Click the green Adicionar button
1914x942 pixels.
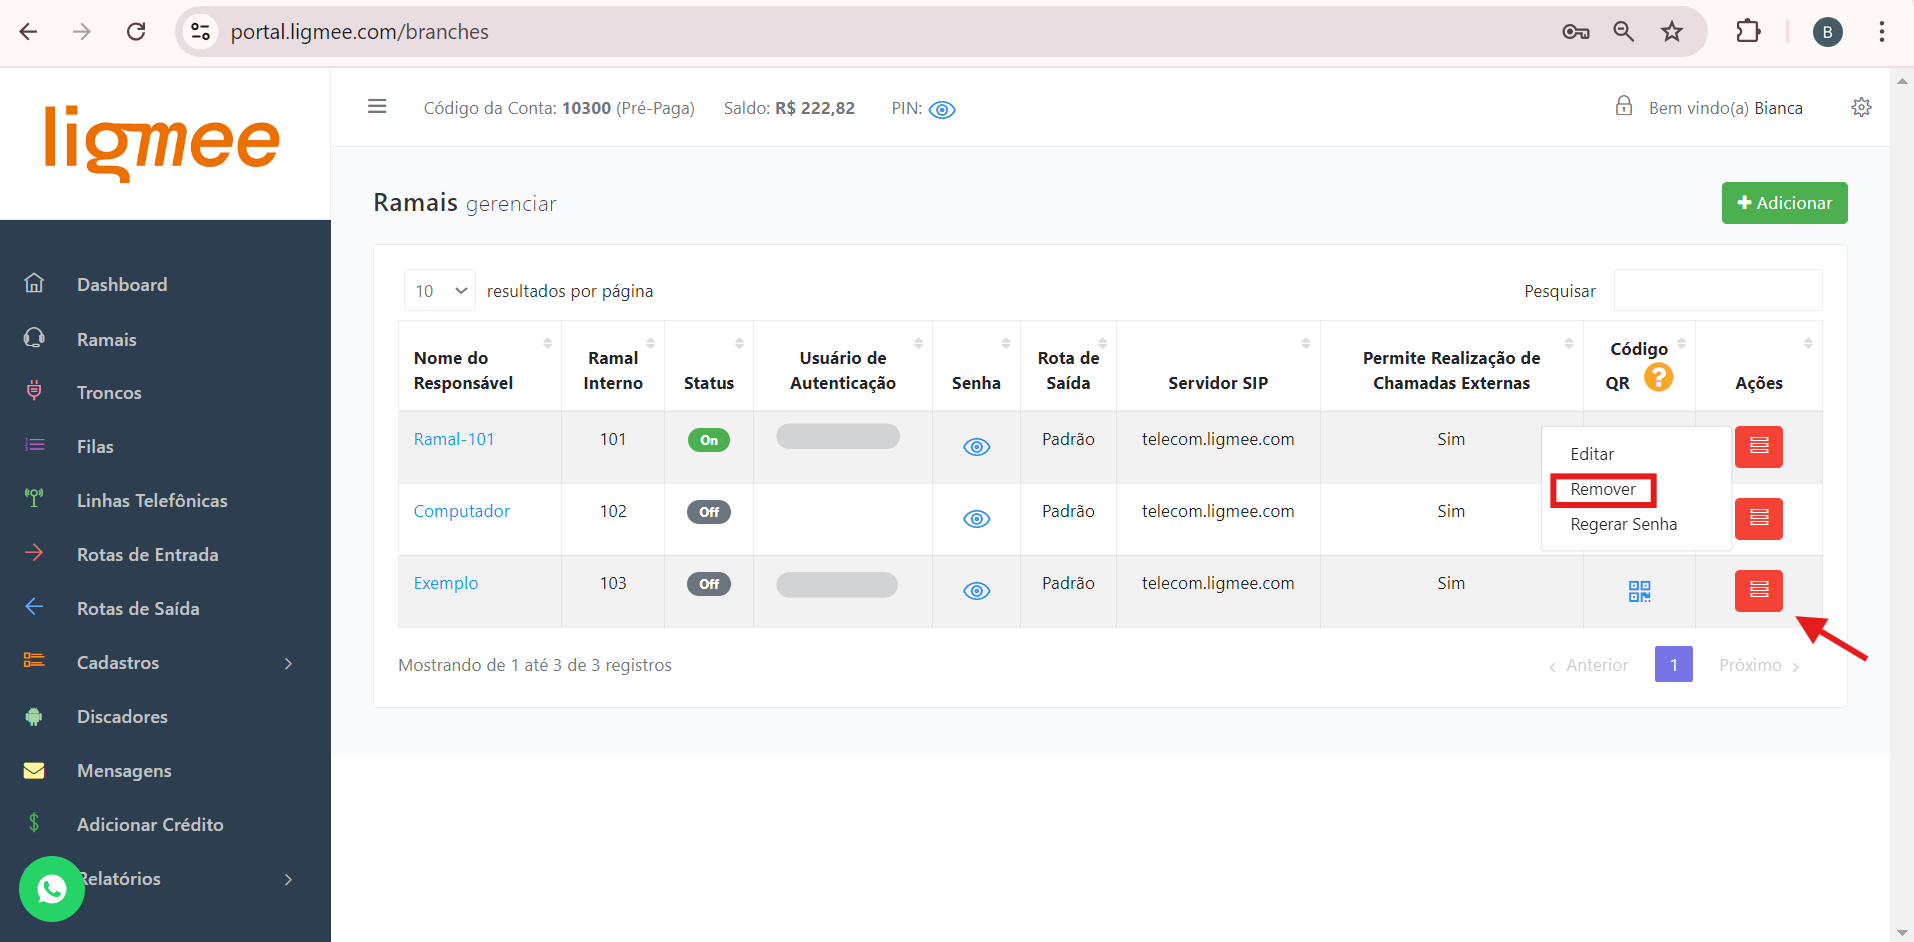click(x=1784, y=203)
